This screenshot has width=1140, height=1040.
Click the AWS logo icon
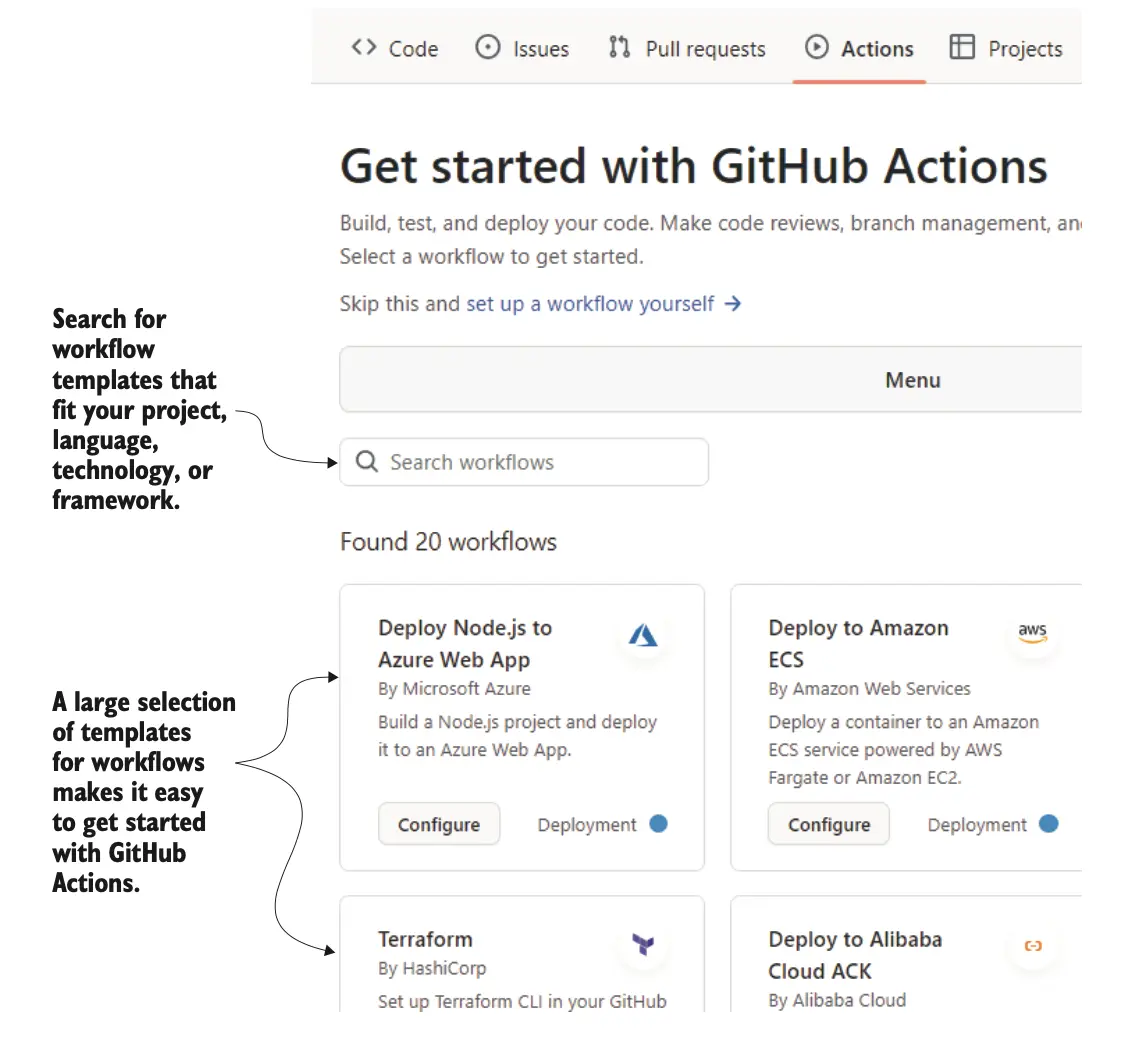[x=1032, y=634]
